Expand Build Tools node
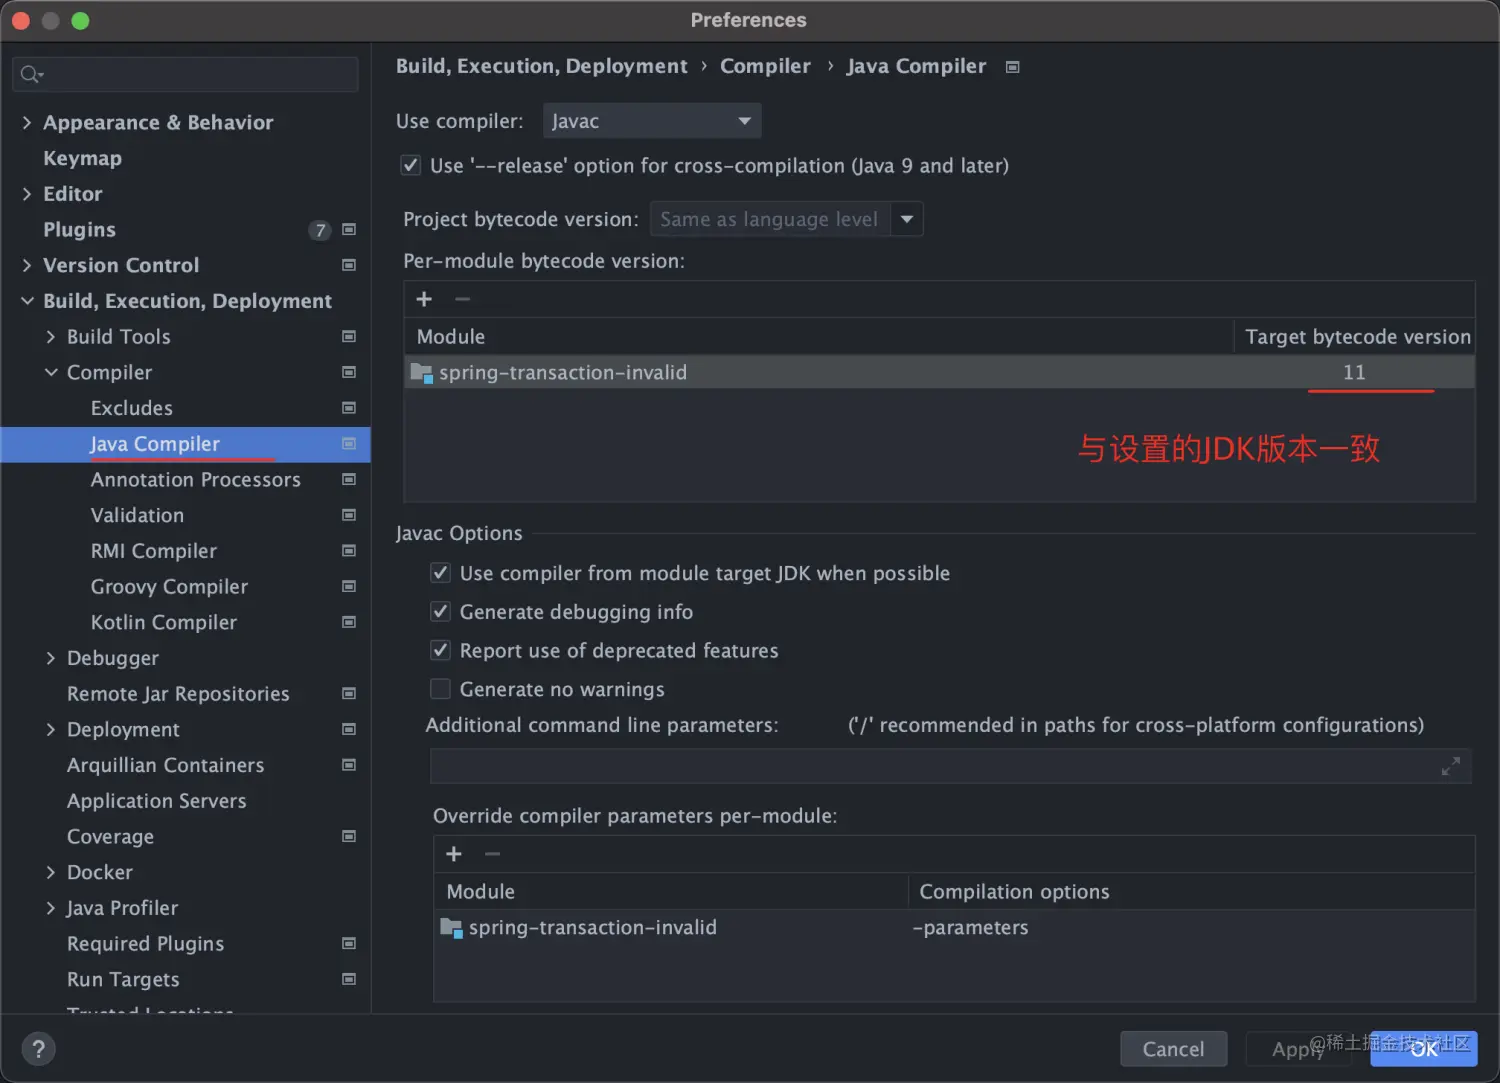 tap(51, 337)
